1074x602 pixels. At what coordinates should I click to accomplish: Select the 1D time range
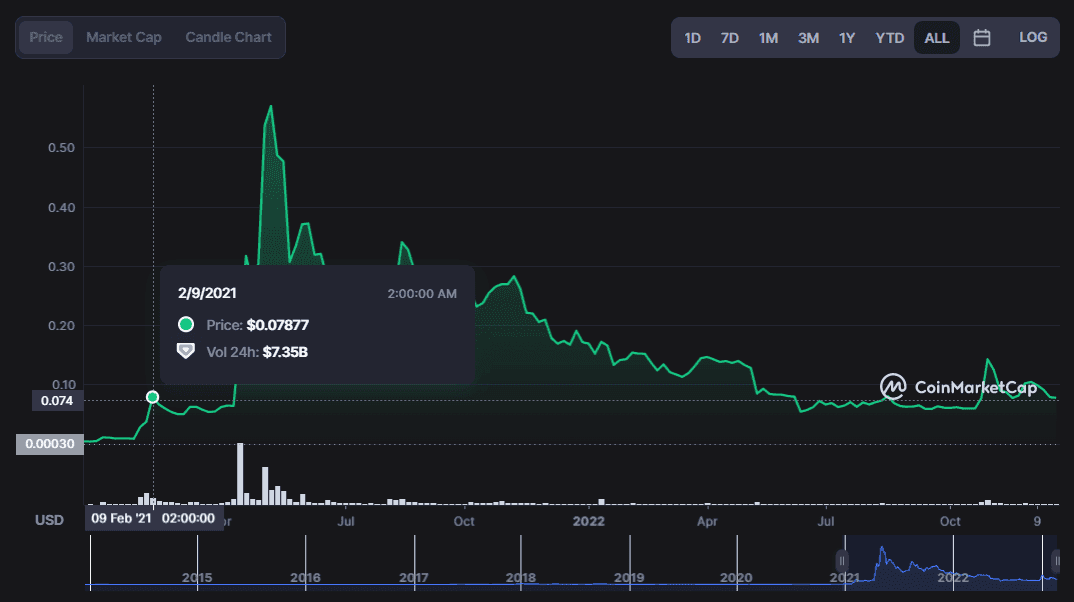(692, 38)
